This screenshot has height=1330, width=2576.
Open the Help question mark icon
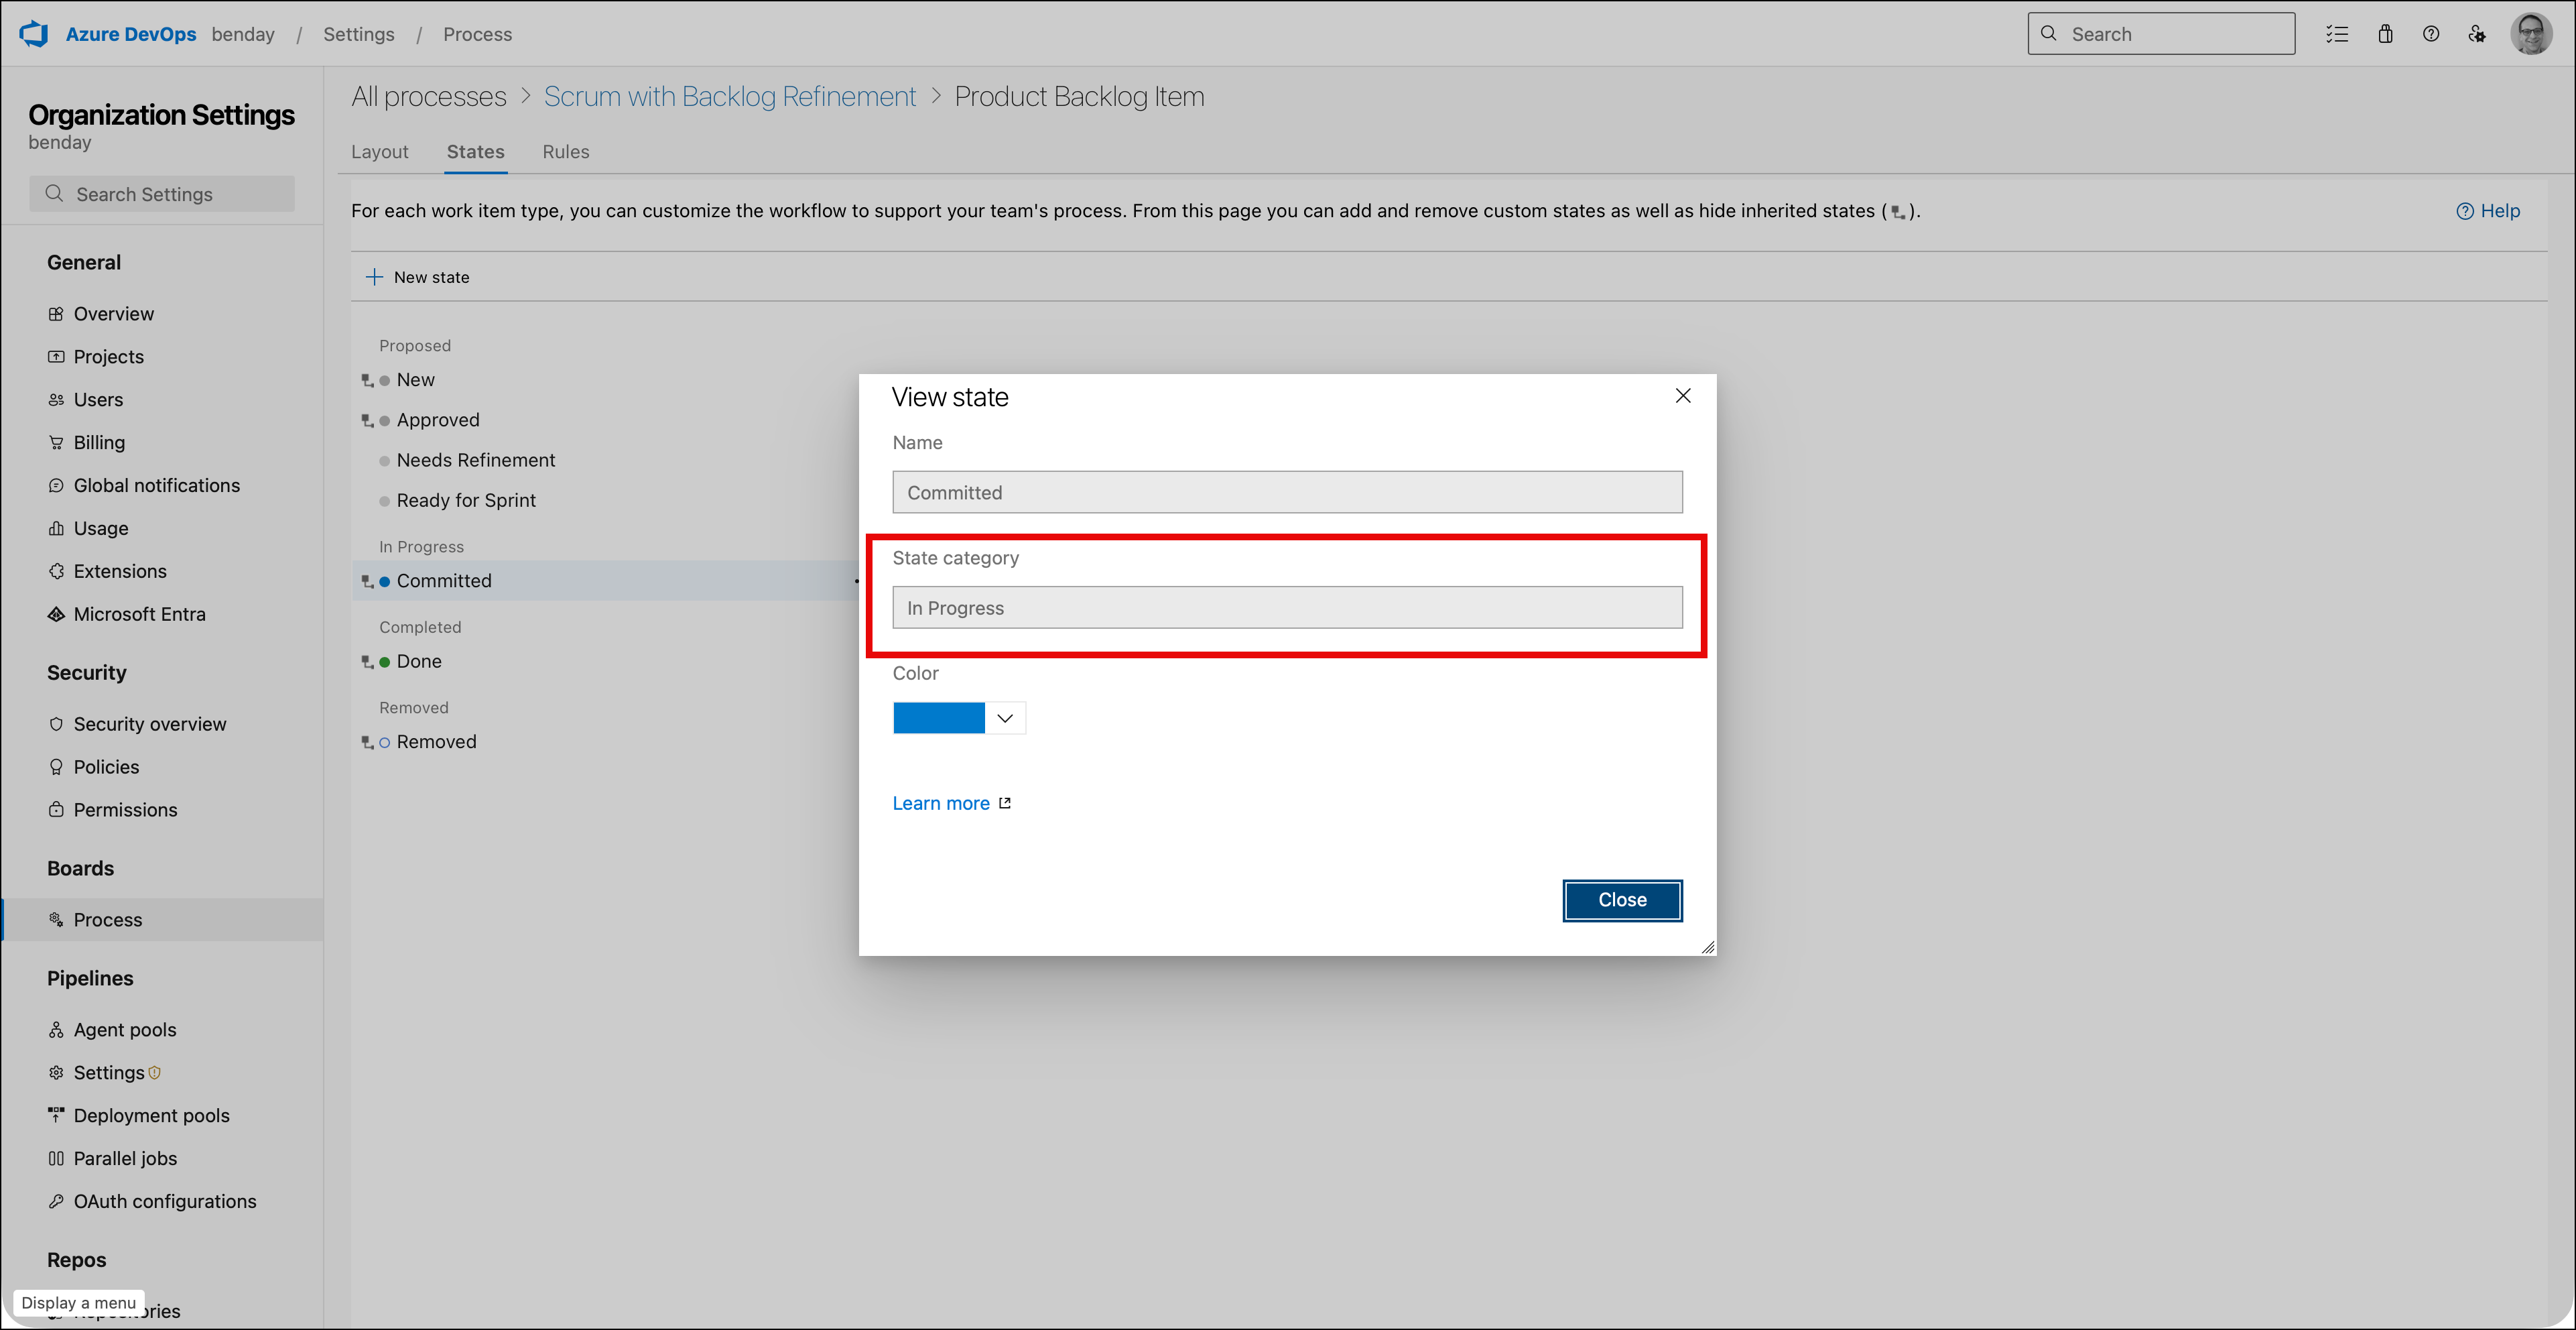(2431, 33)
